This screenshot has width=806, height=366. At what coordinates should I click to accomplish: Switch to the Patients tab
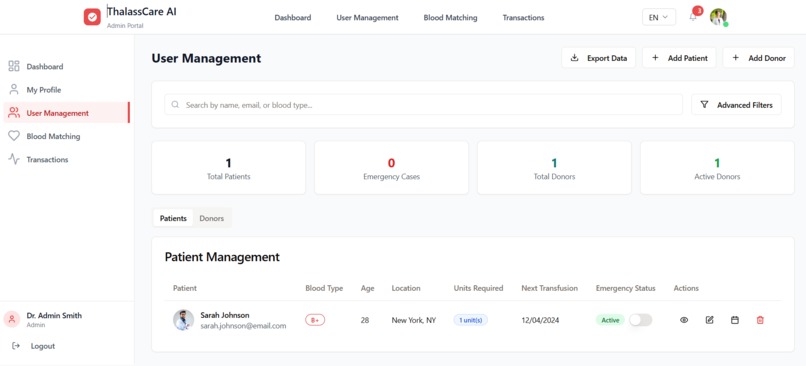(173, 218)
